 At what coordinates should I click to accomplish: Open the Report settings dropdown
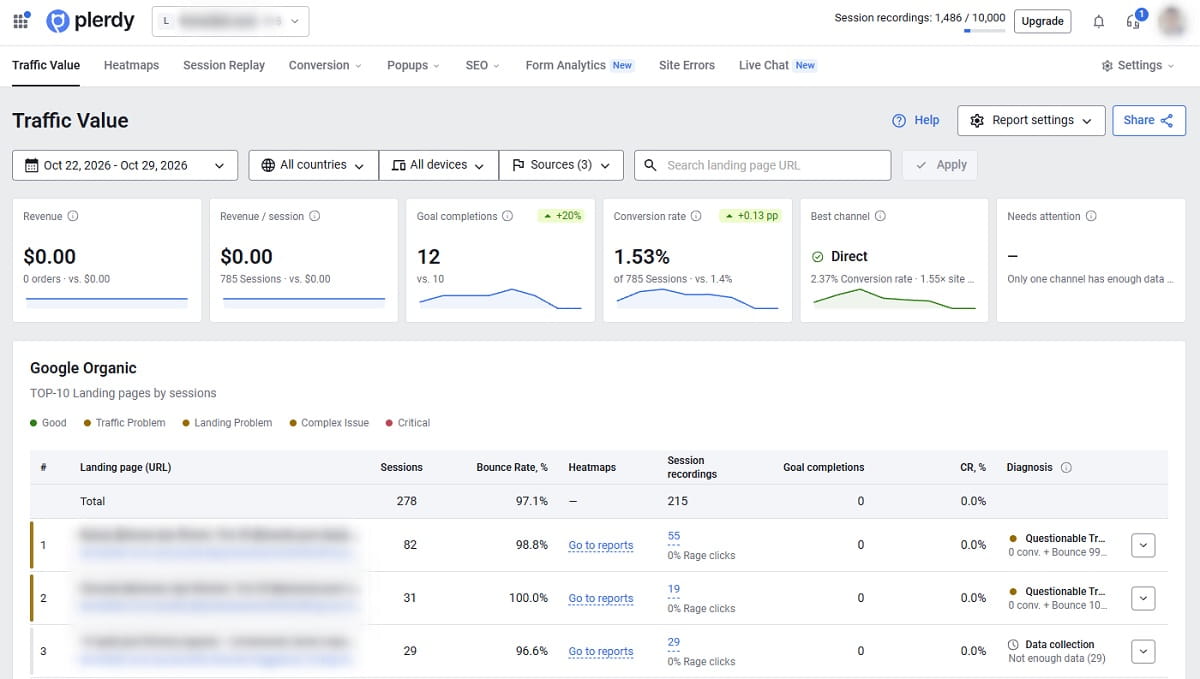point(1031,120)
